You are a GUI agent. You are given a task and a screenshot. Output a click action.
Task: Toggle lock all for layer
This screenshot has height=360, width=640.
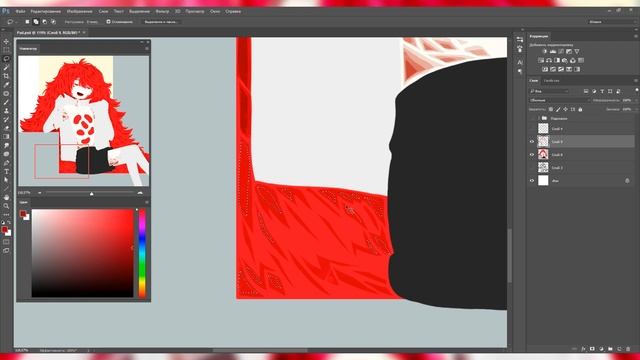[580, 109]
